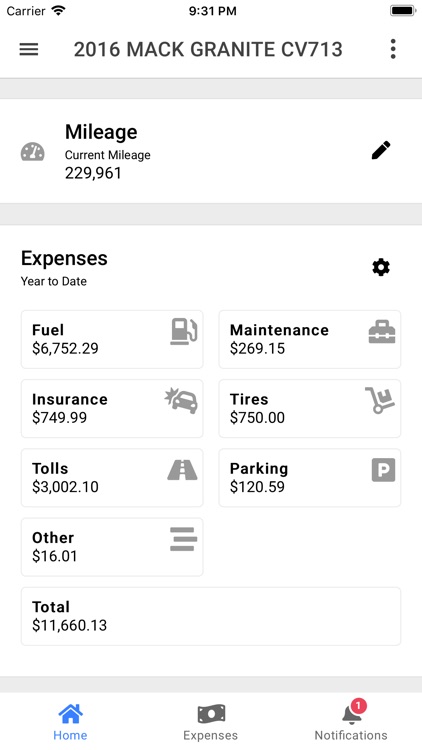Open the Other expense card

pyautogui.click(x=112, y=547)
